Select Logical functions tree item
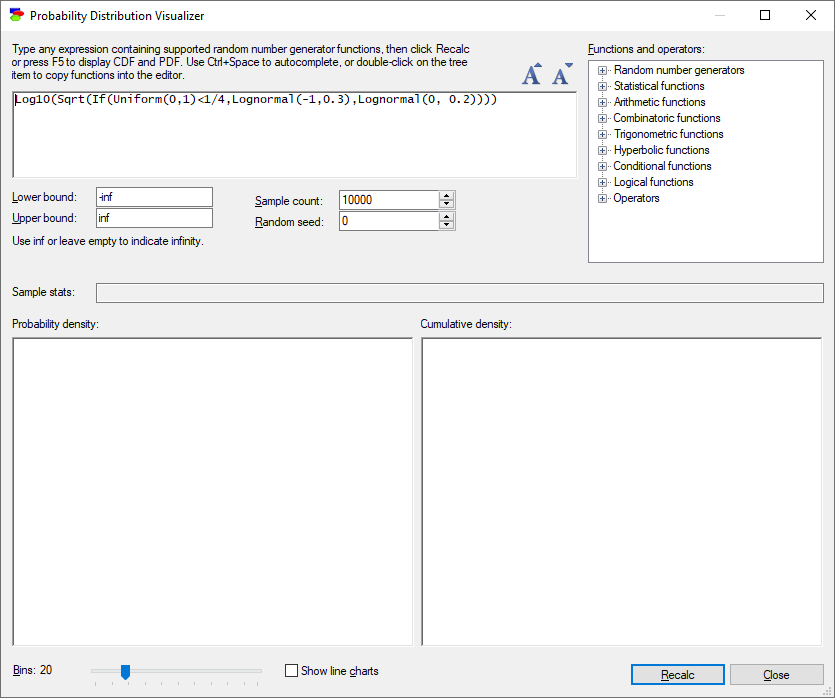835x698 pixels. click(653, 182)
